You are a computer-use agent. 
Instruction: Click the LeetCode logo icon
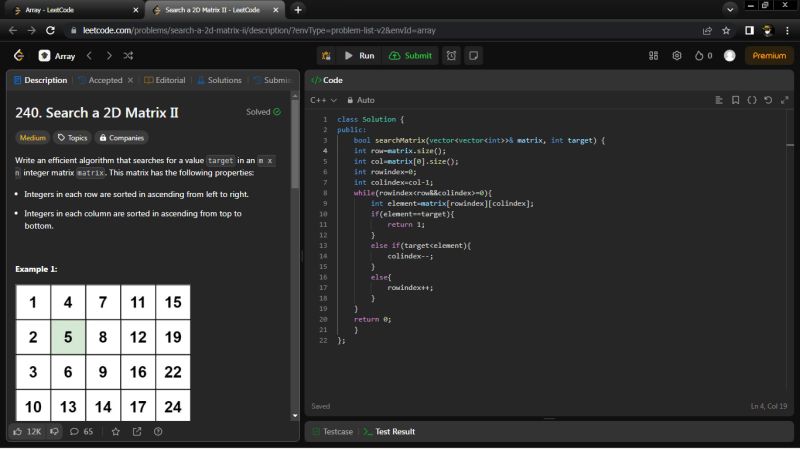(18, 56)
